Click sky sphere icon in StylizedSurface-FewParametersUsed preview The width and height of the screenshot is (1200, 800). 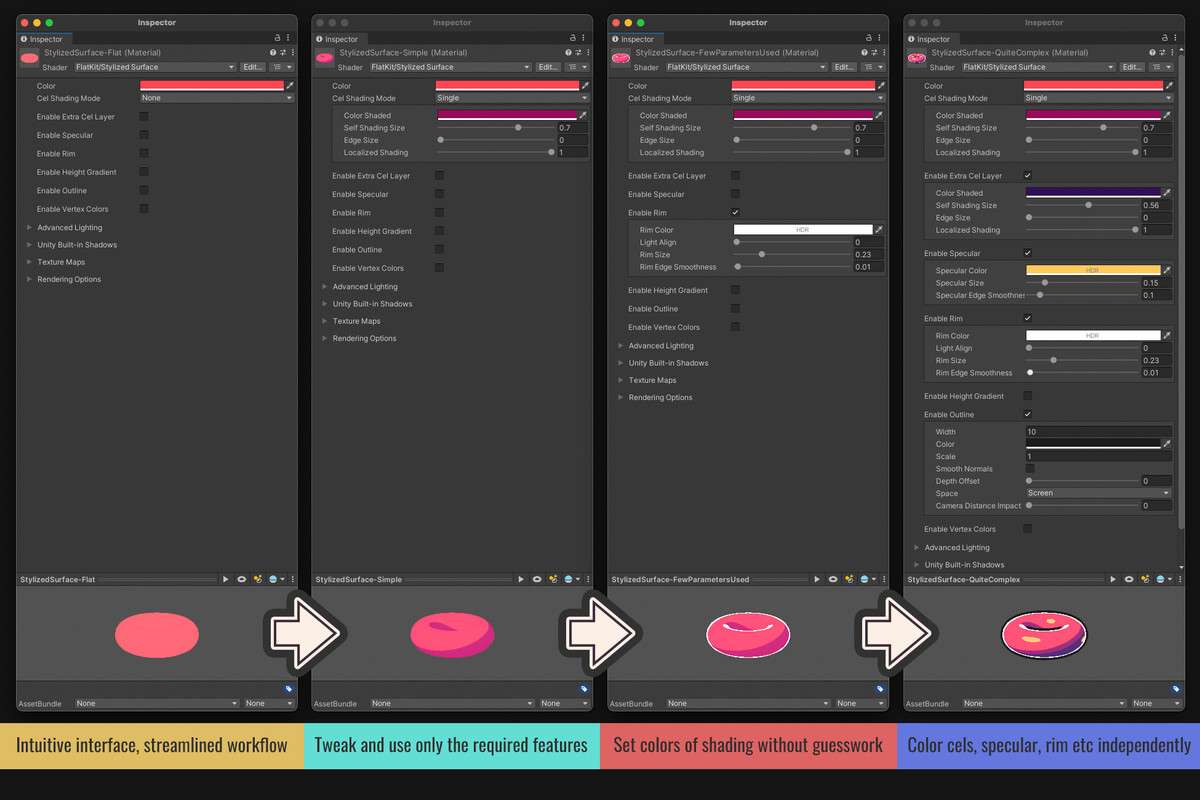tap(865, 579)
